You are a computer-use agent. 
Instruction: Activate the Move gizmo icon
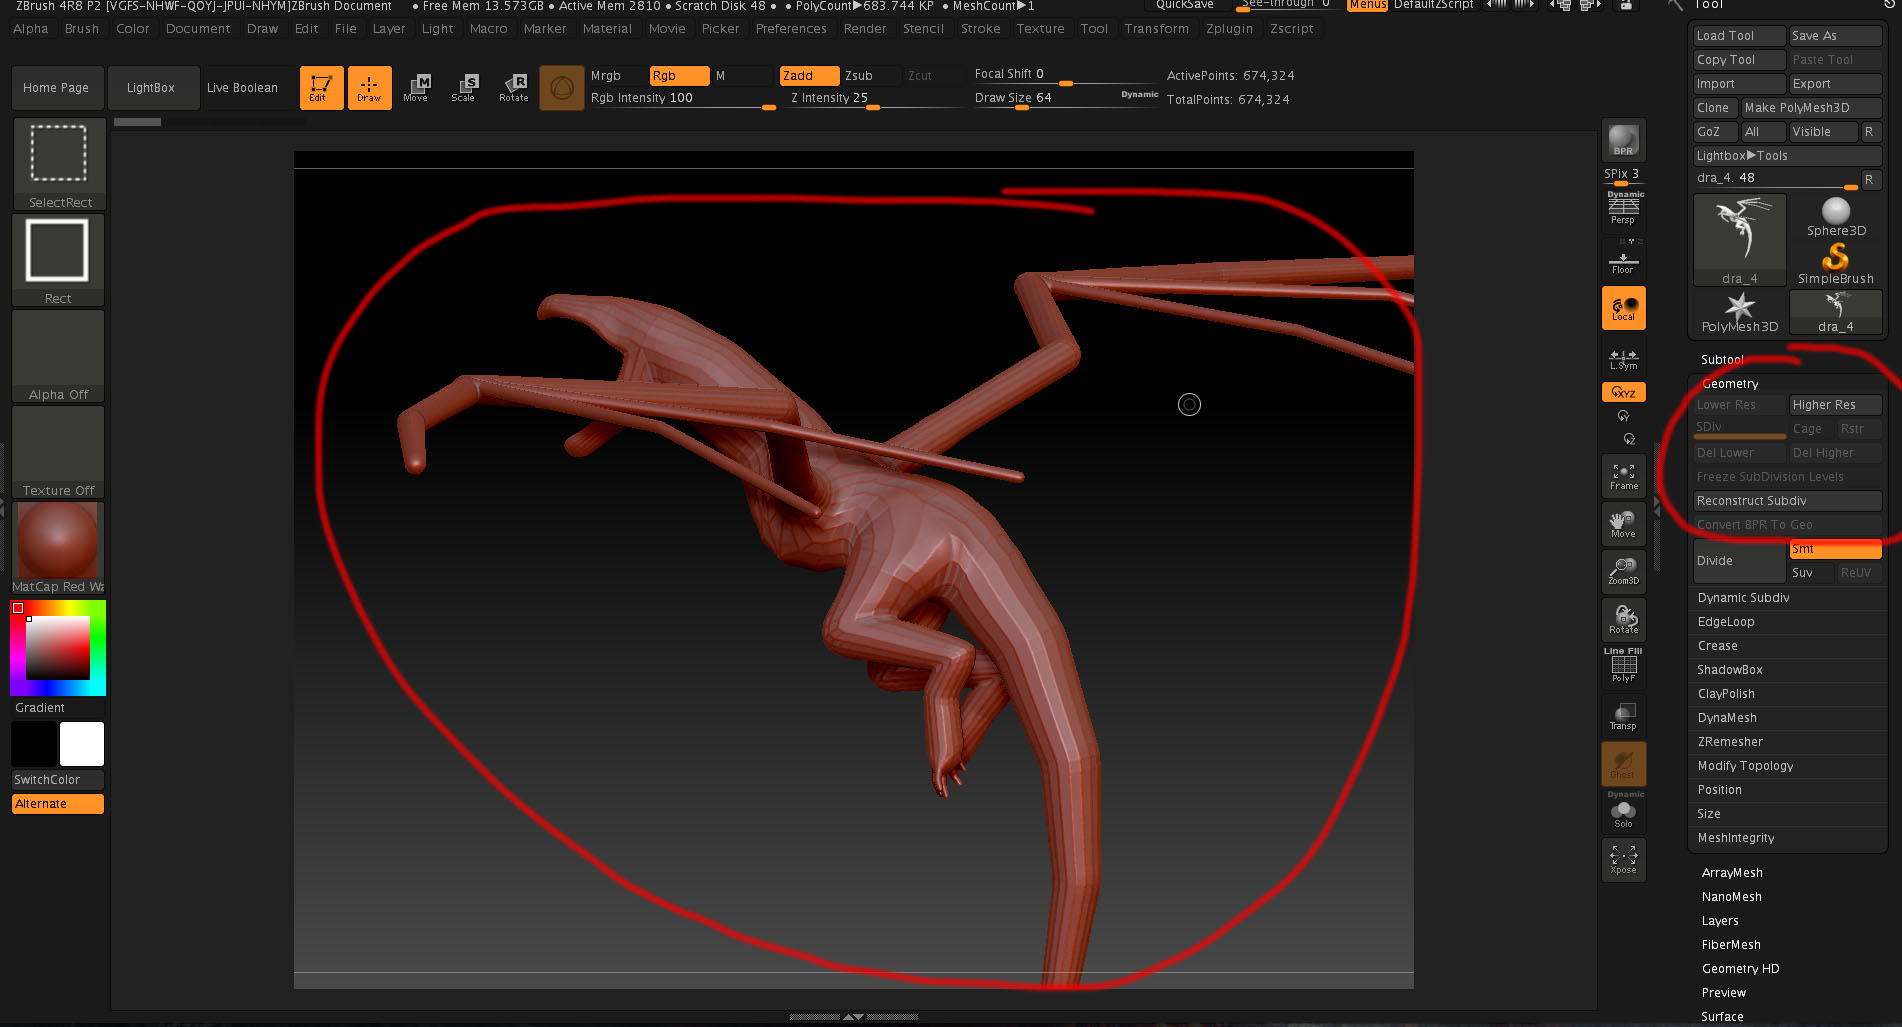(417, 88)
